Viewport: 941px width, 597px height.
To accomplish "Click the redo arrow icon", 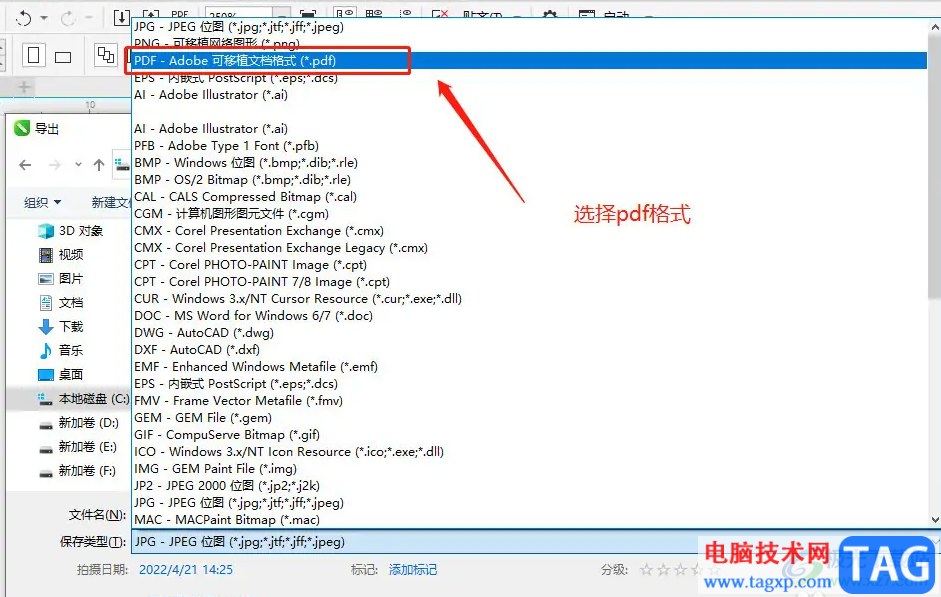I will coord(67,18).
